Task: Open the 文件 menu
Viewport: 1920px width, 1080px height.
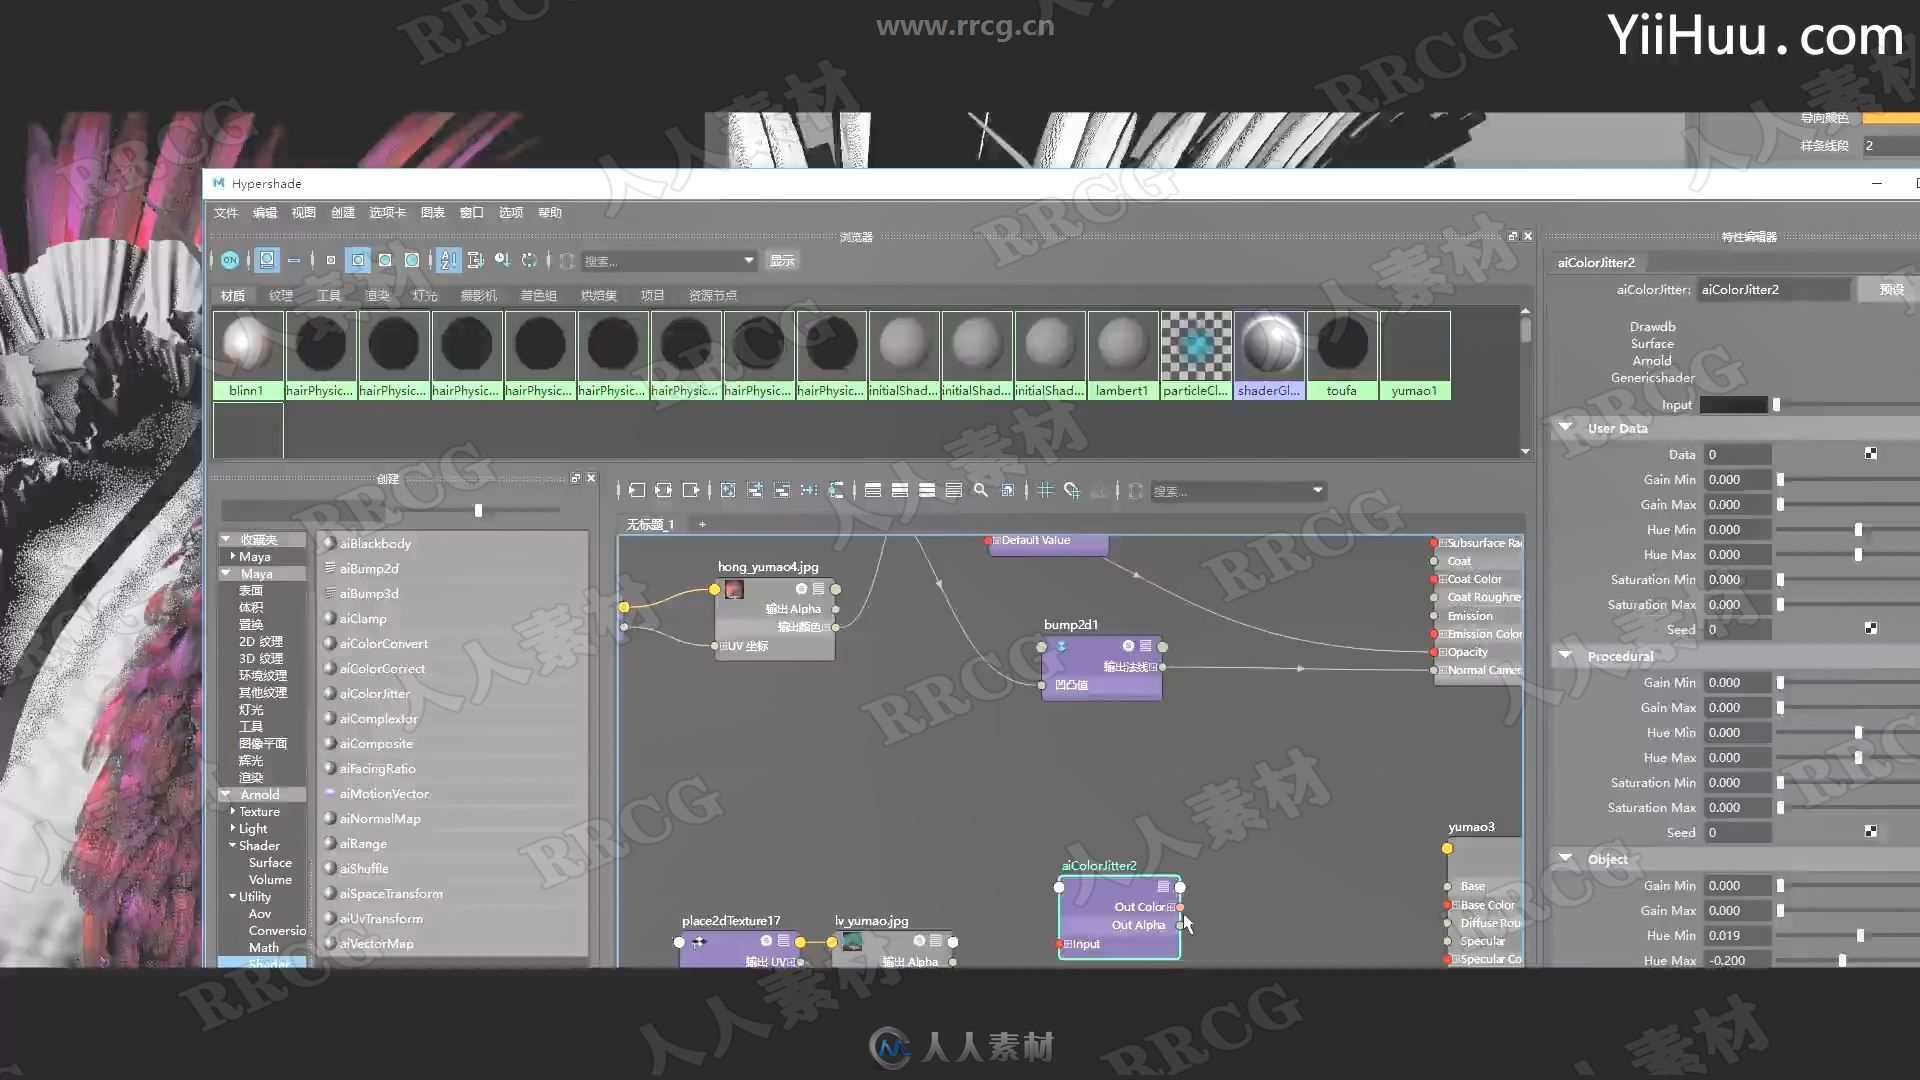Action: pyautogui.click(x=226, y=212)
